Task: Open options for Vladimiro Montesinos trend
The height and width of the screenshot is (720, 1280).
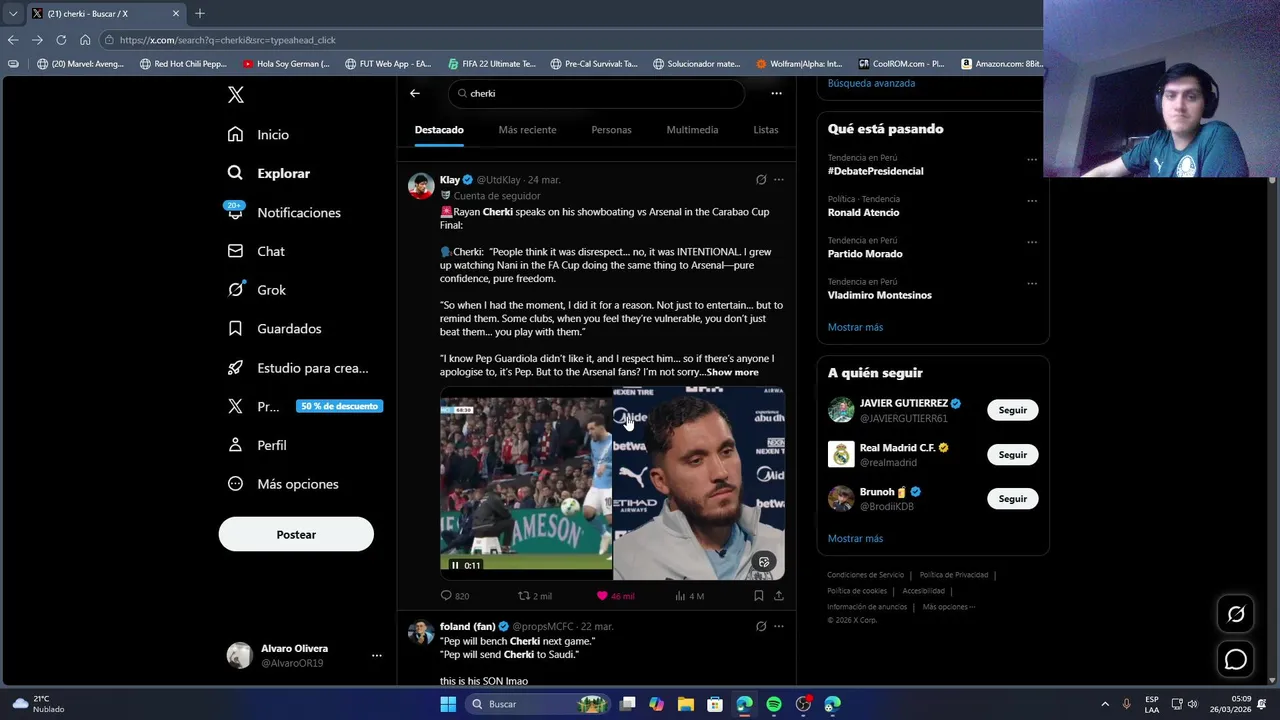Action: click(1032, 283)
